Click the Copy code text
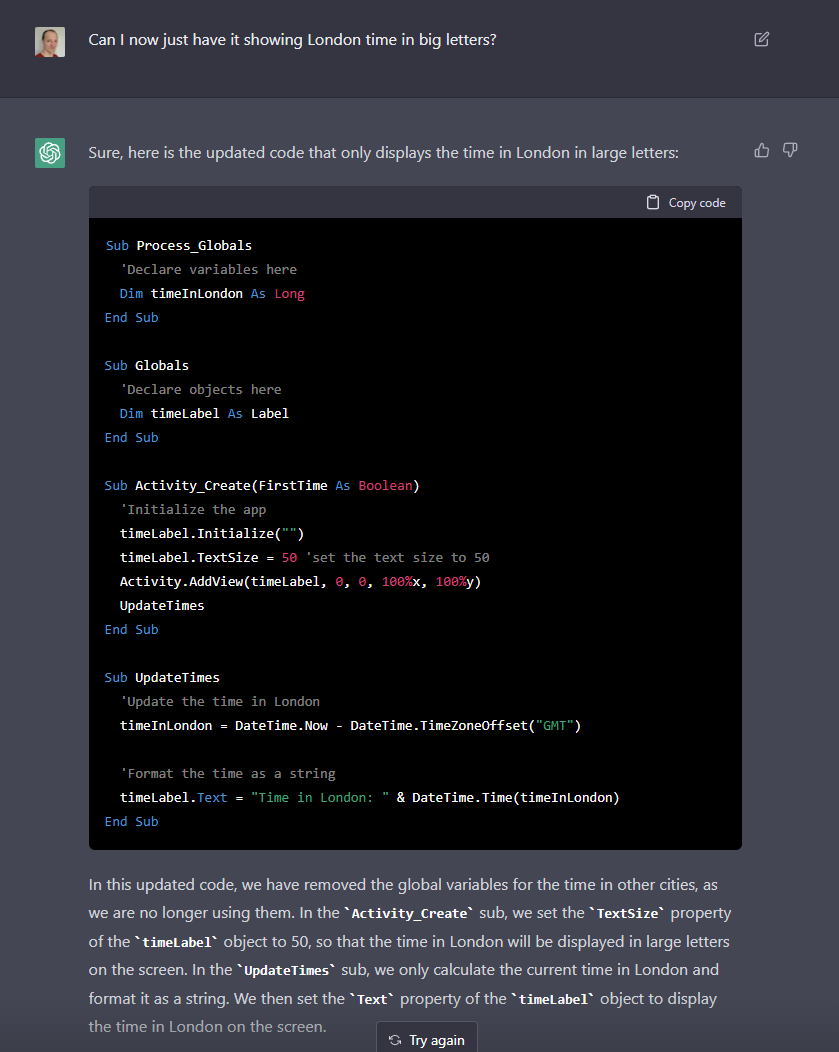The image size is (839, 1052). pyautogui.click(x=697, y=203)
